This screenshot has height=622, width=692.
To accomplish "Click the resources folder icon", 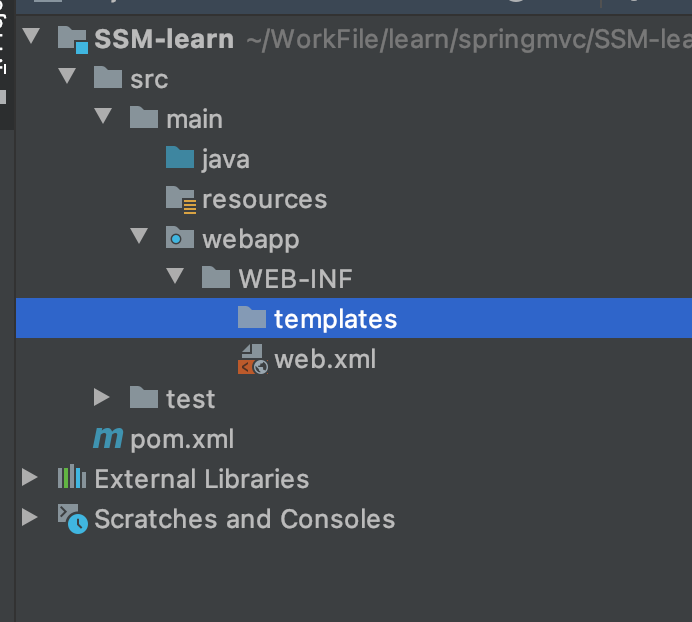I will coord(181,199).
